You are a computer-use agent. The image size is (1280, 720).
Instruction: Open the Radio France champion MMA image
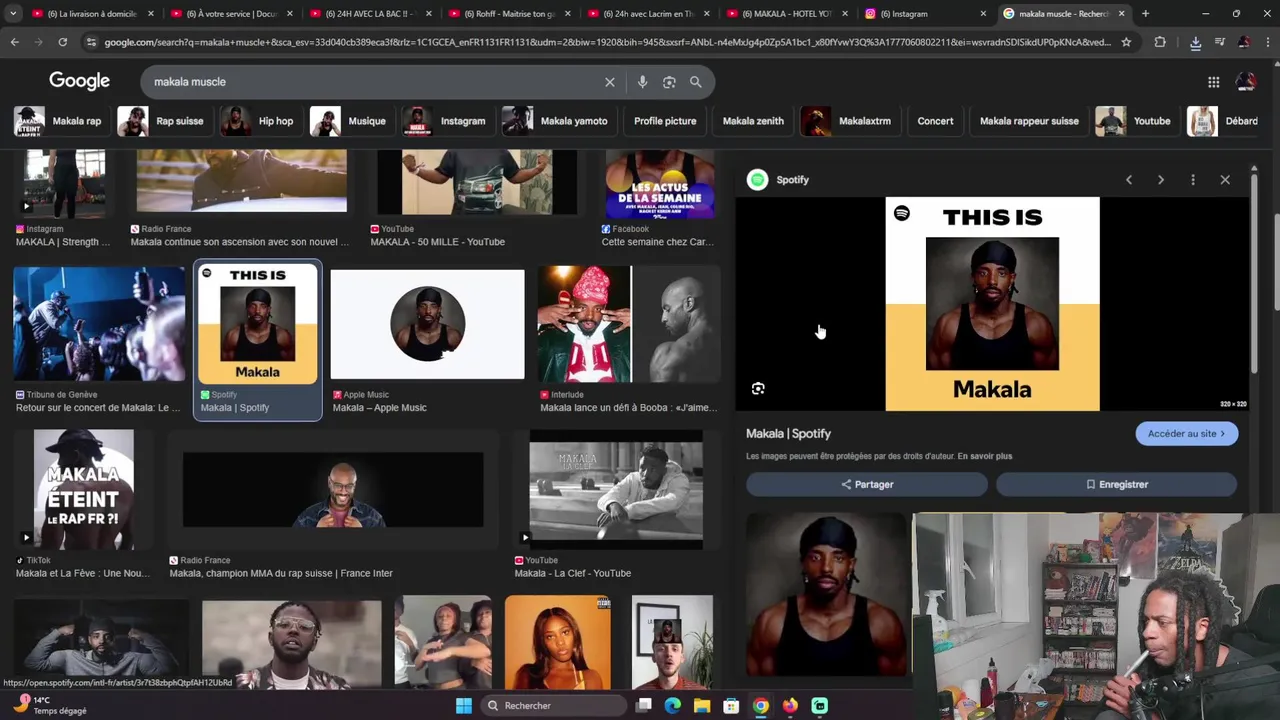333,490
